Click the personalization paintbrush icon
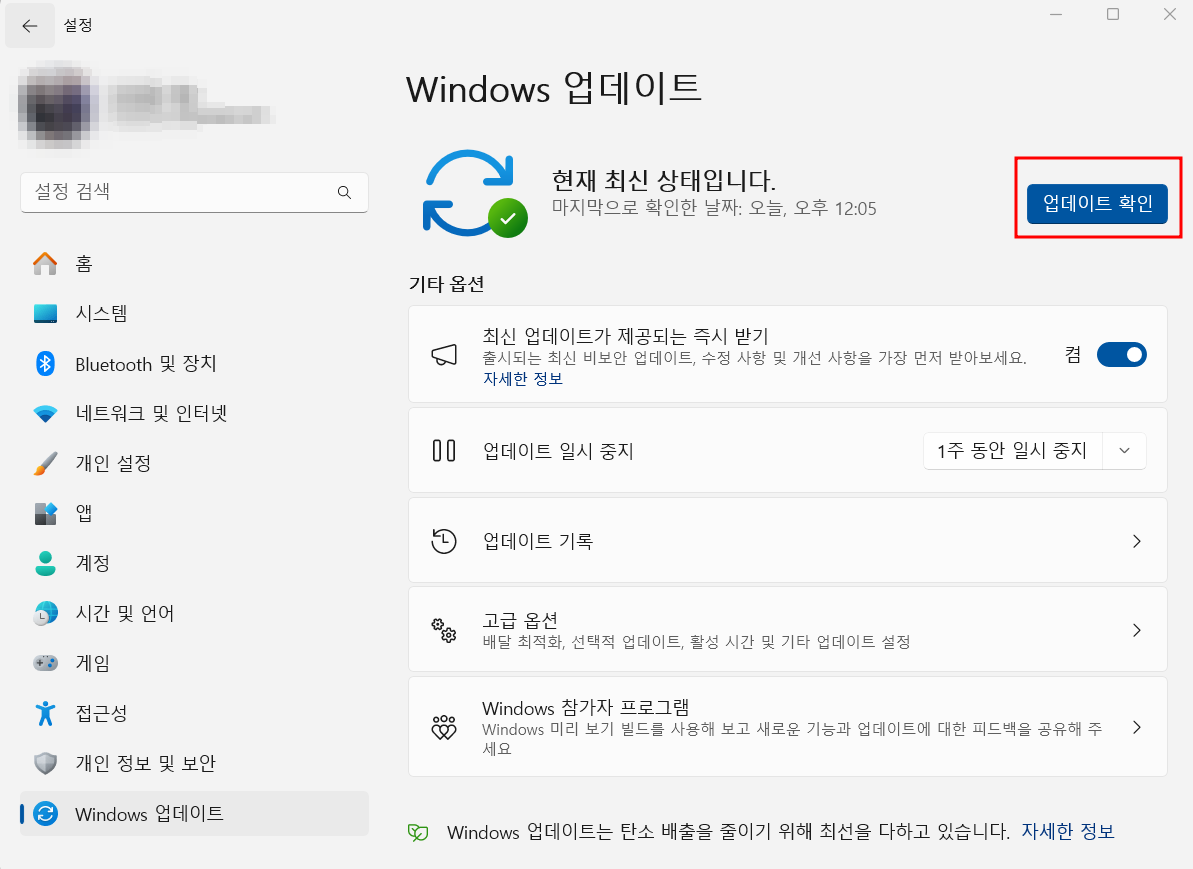The height and width of the screenshot is (869, 1193). [45, 463]
